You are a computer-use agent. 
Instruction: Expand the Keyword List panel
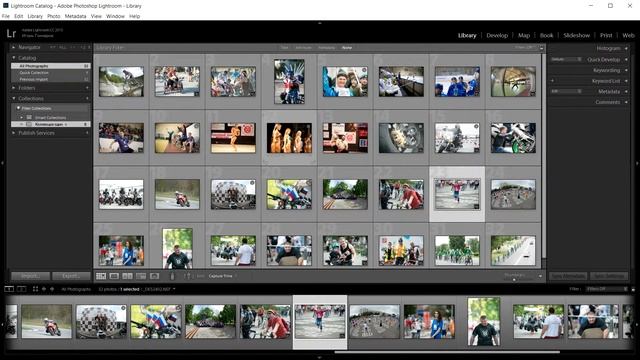click(627, 81)
